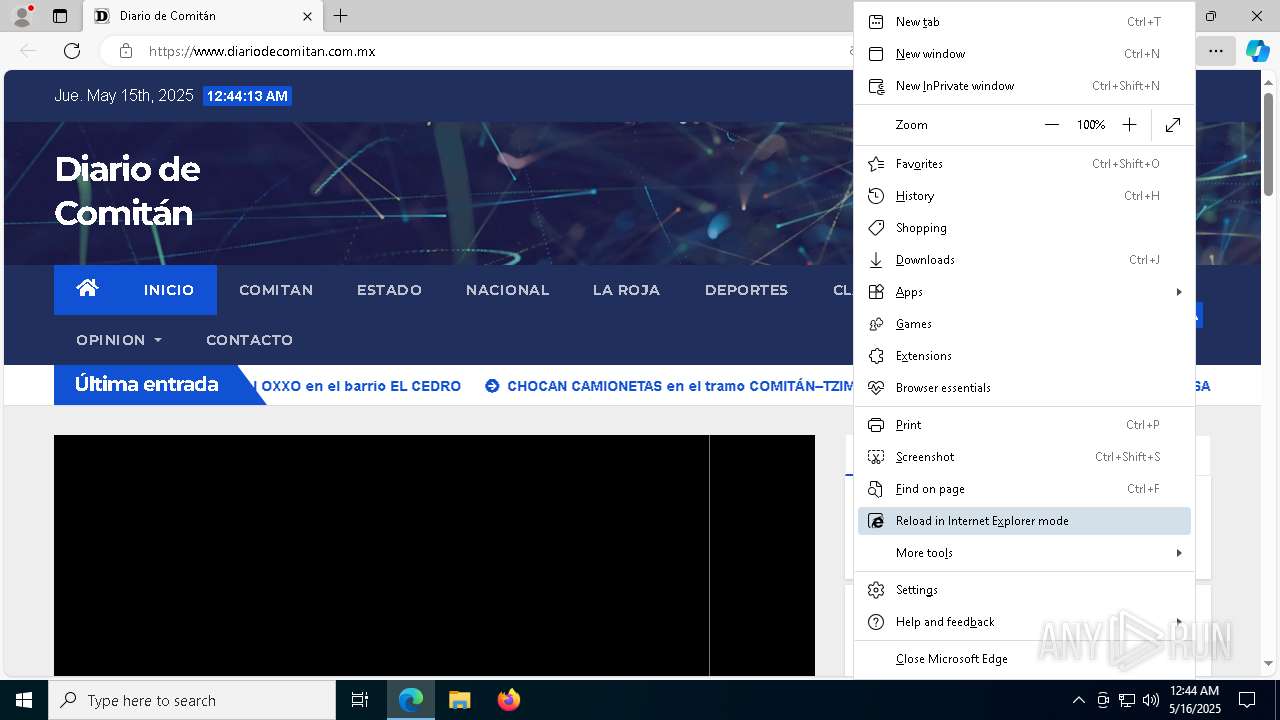Show hidden system tray icons
Viewport: 1280px width, 720px height.
click(x=1078, y=701)
